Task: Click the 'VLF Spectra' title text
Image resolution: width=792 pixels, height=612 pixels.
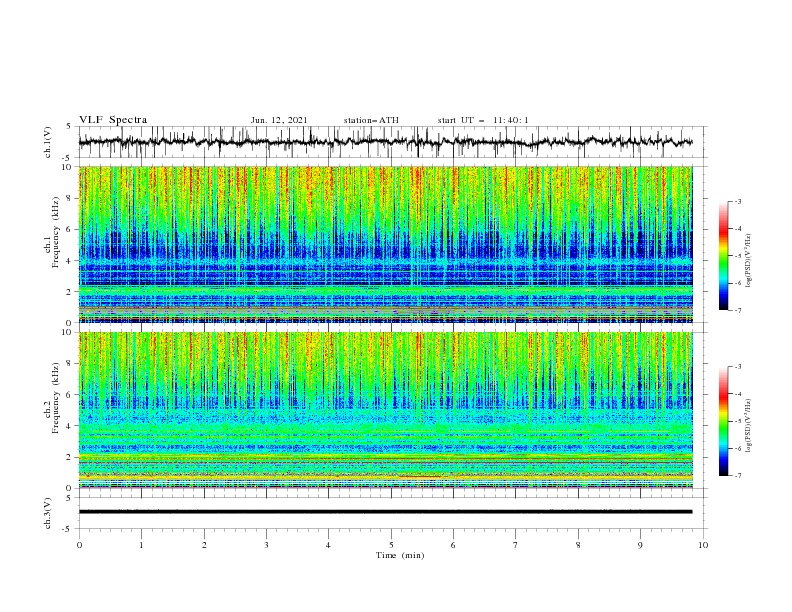Action: [113, 120]
